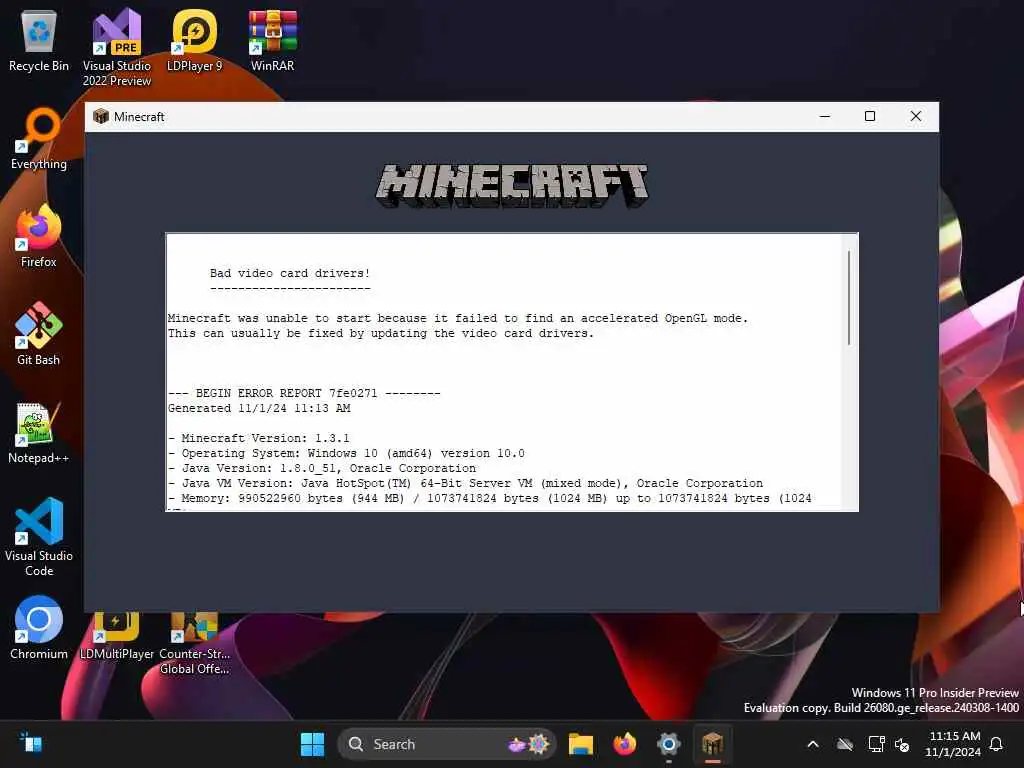Click the Minecraft logo image
The height and width of the screenshot is (768, 1024).
click(512, 185)
